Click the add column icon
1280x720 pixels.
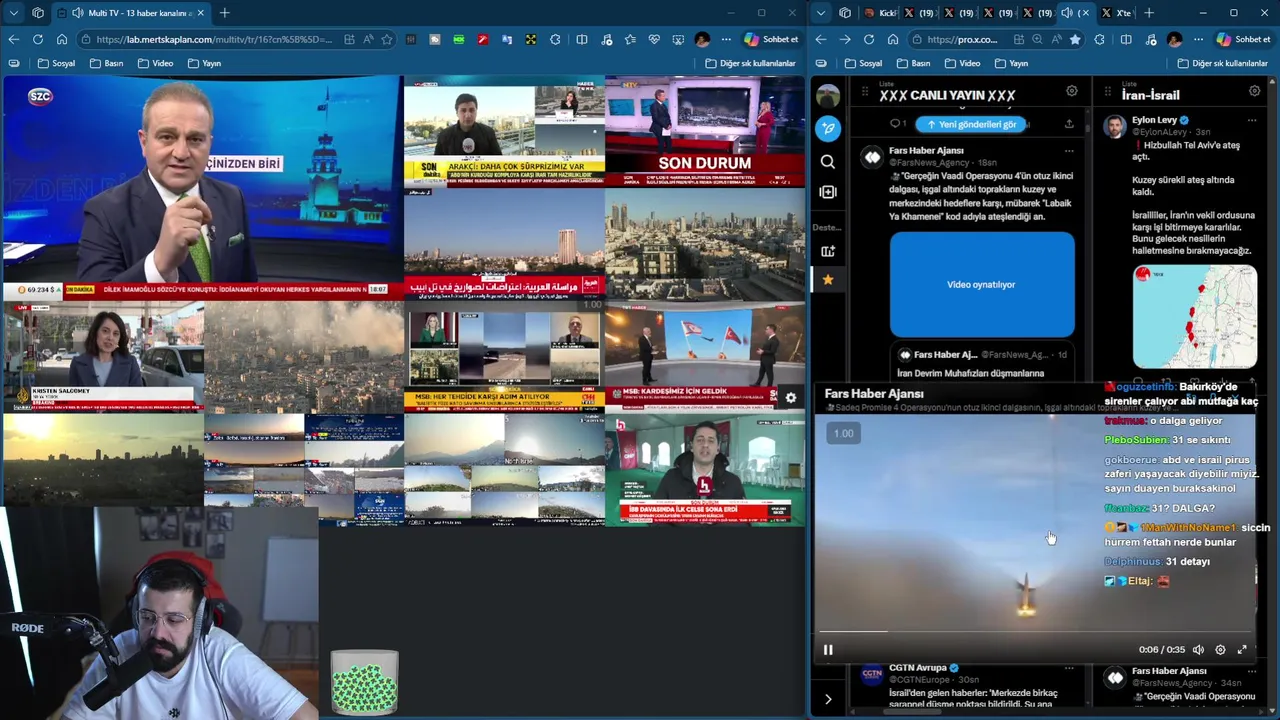pyautogui.click(x=828, y=192)
